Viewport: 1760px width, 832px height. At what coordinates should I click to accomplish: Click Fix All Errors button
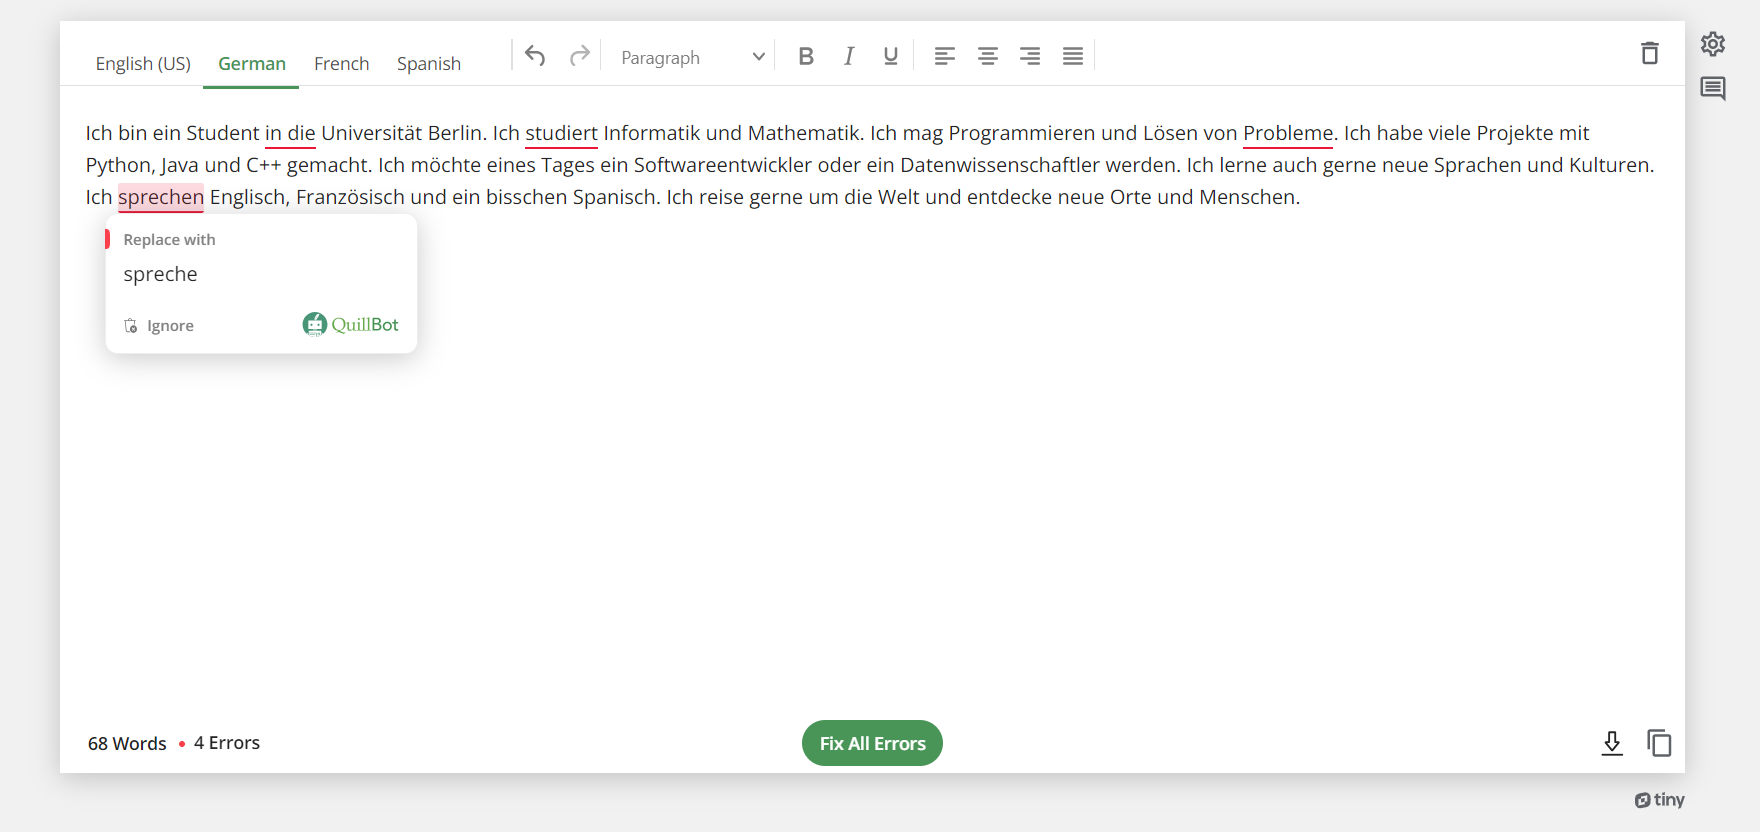point(872,743)
